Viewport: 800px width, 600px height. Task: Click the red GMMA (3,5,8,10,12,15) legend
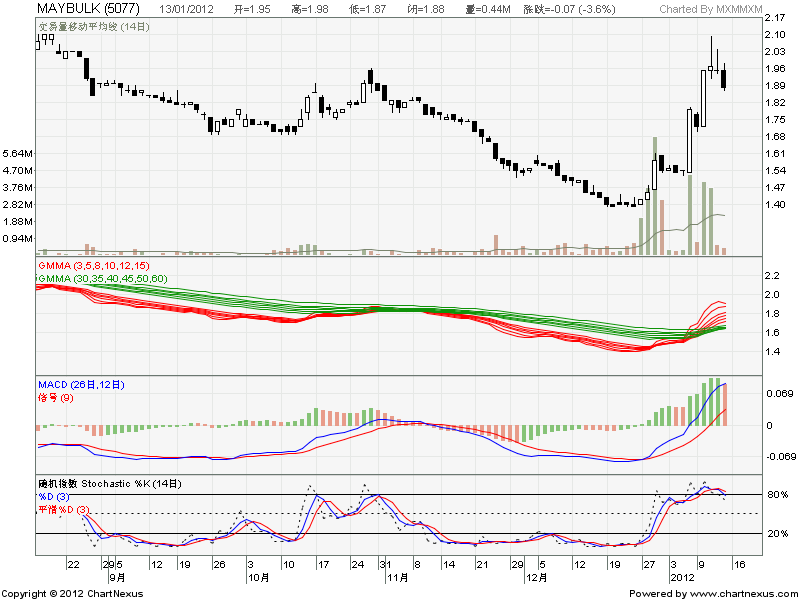click(90, 264)
